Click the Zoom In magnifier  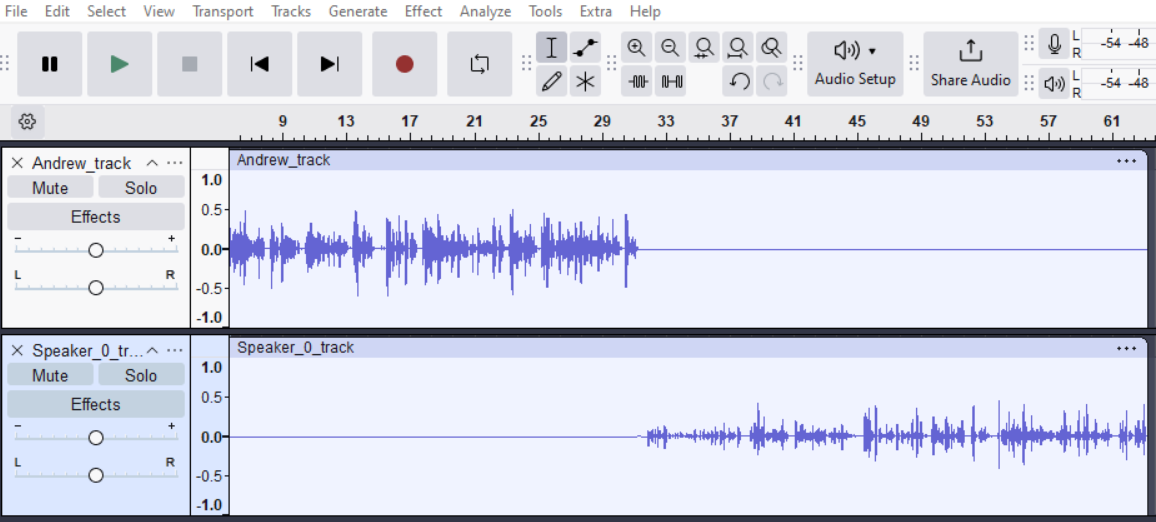click(636, 47)
